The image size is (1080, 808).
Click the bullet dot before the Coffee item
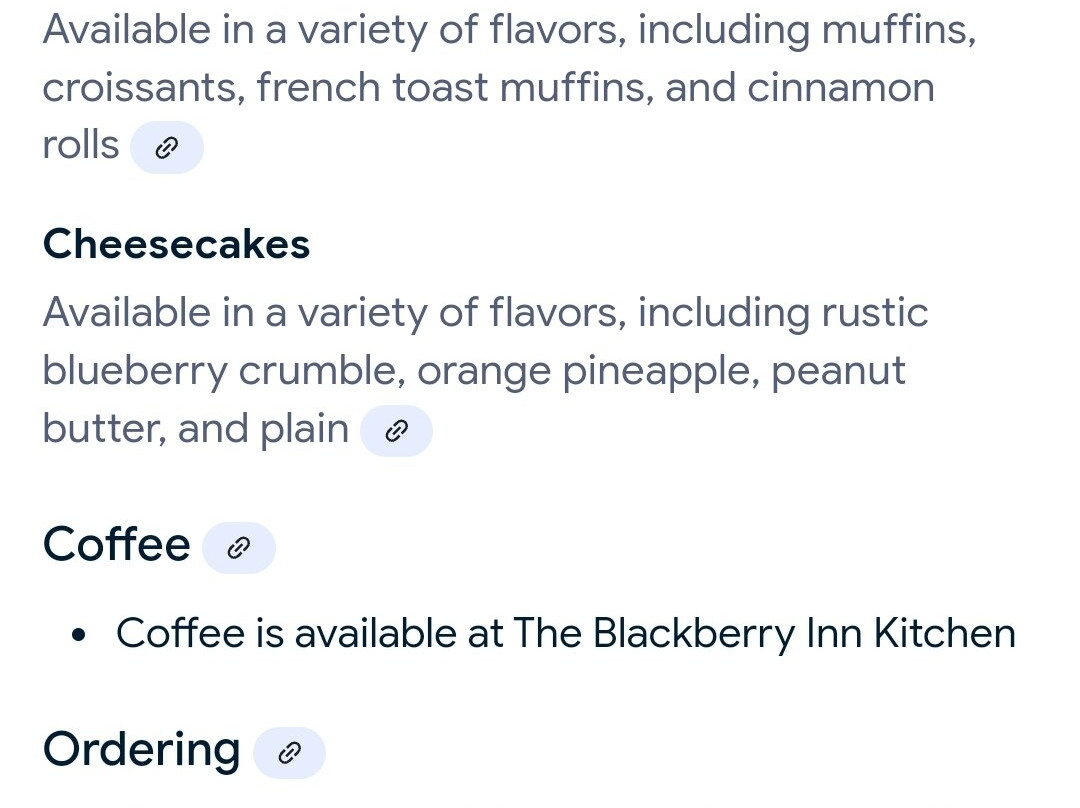[x=79, y=634]
